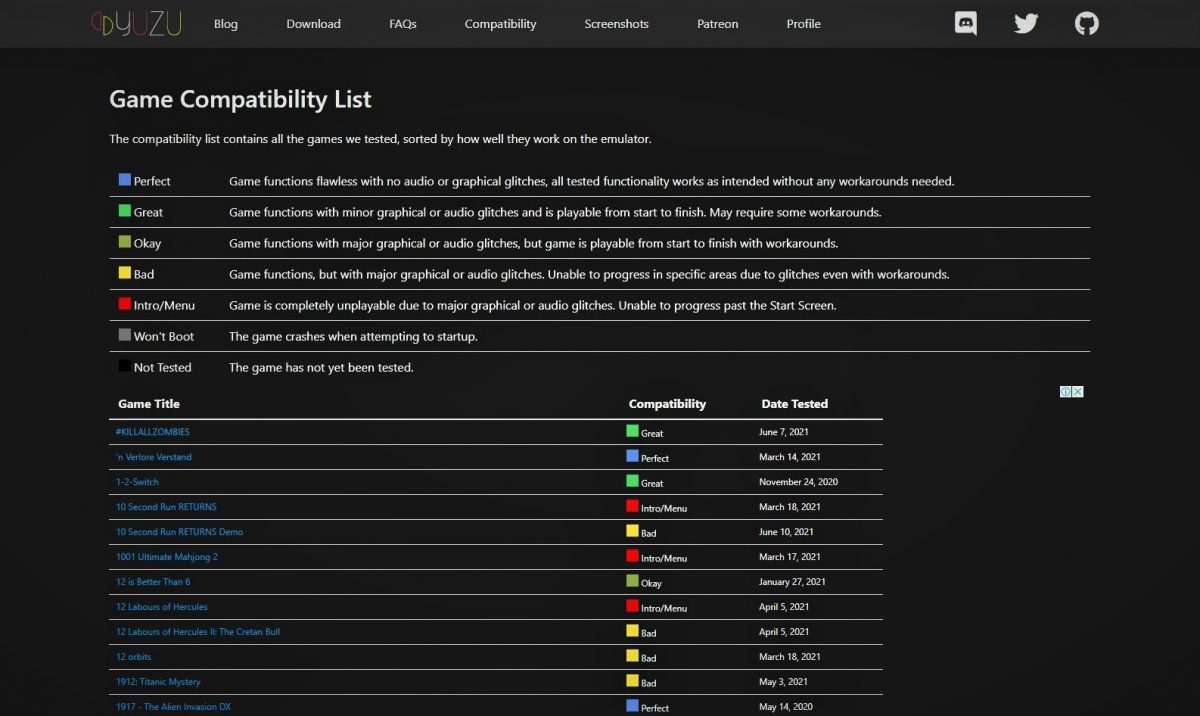Click the Perfect rating for 'n Verlore Verstand
This screenshot has height=716, width=1200.
pyautogui.click(x=648, y=457)
